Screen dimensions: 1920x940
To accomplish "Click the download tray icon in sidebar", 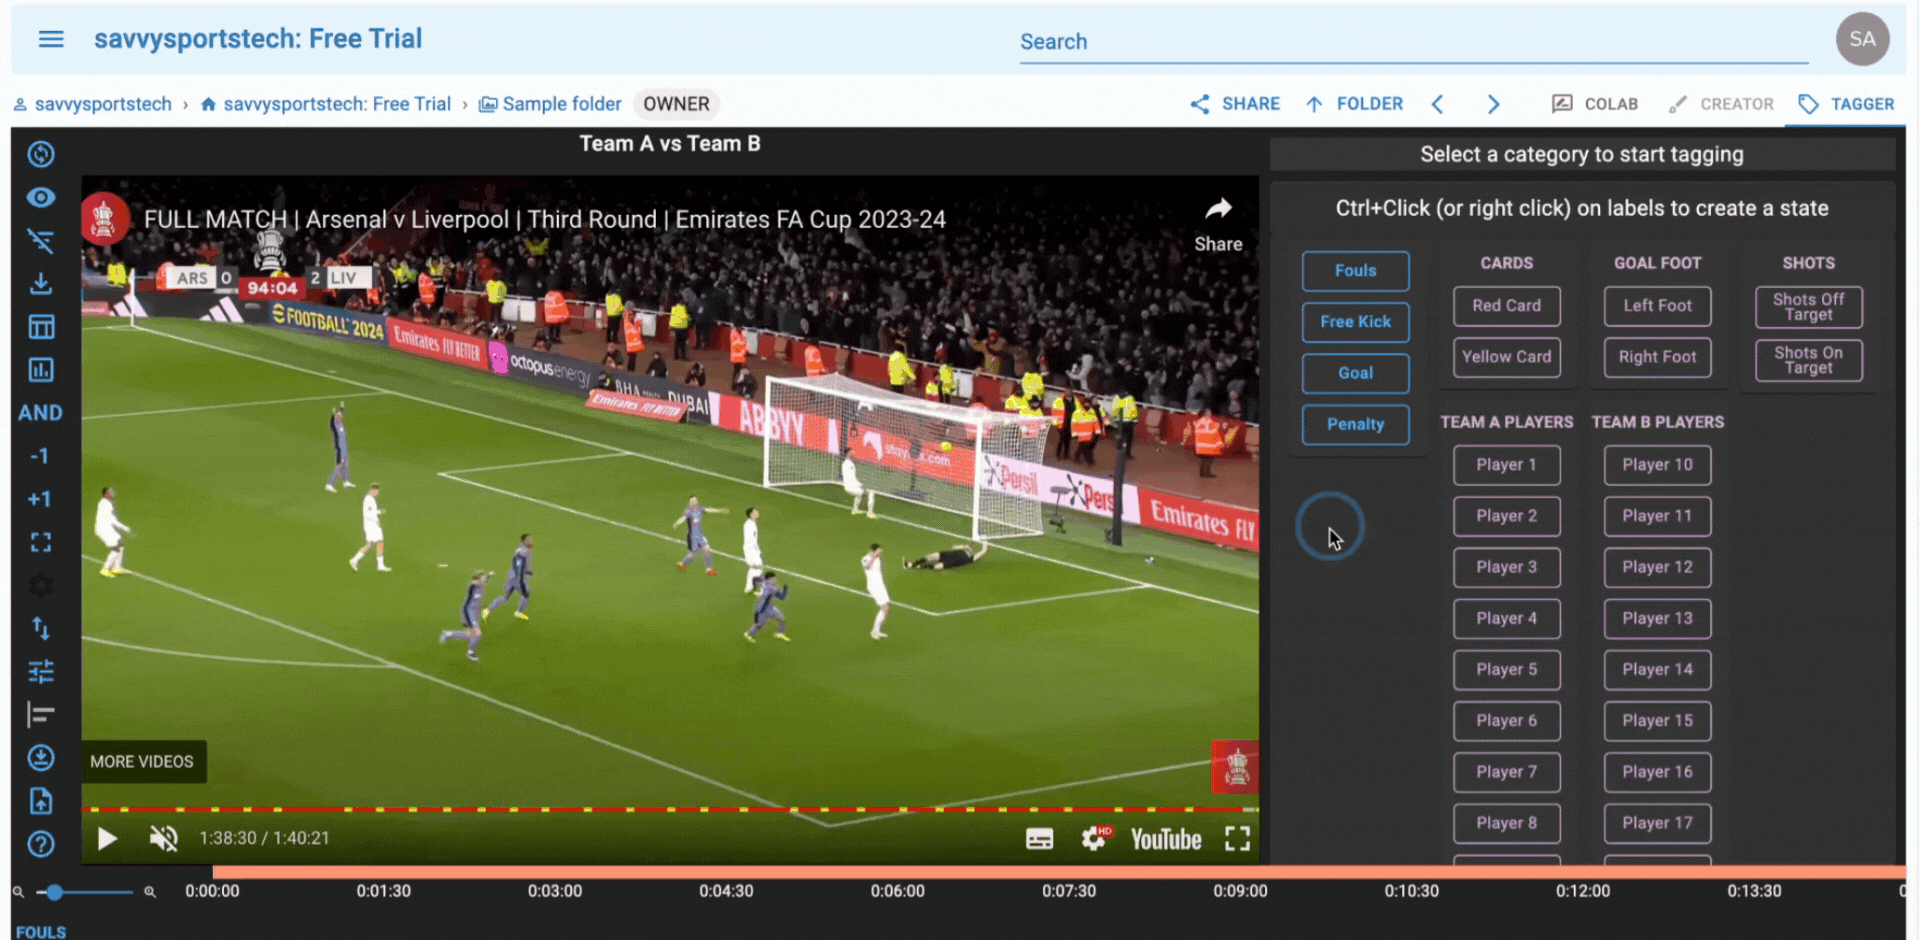I will (x=41, y=284).
